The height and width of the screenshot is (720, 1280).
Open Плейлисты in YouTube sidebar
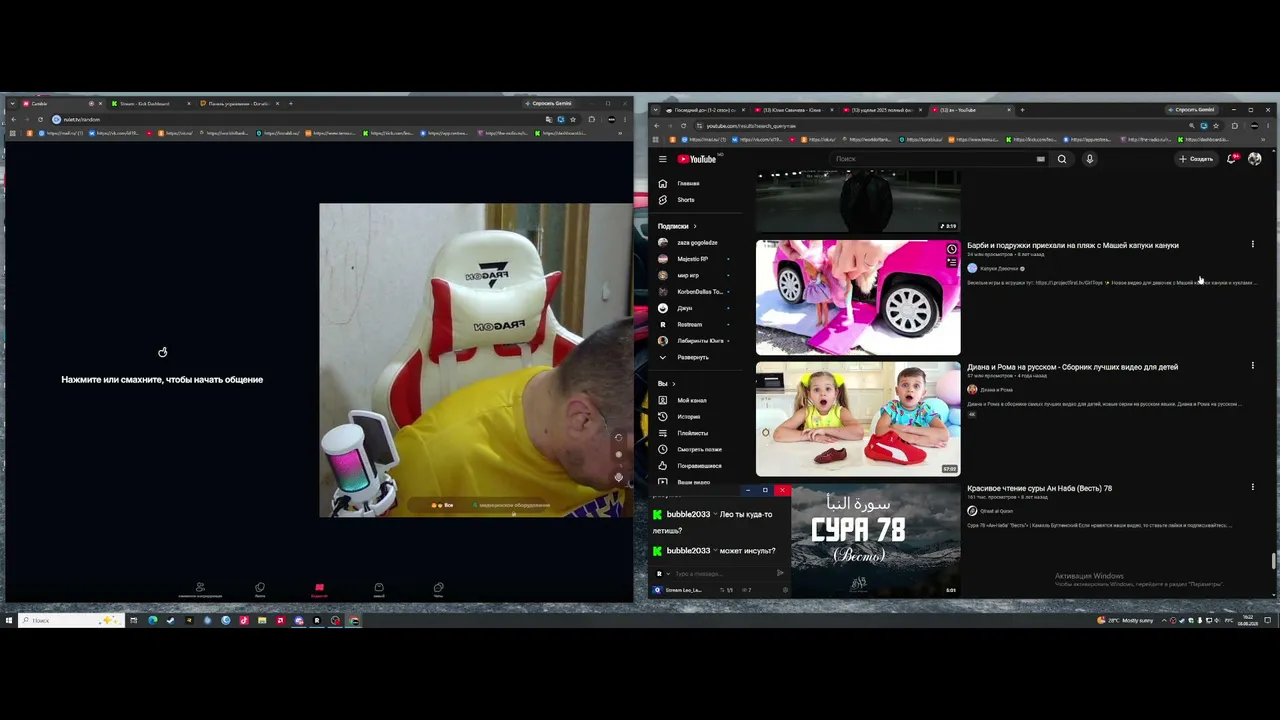click(695, 433)
